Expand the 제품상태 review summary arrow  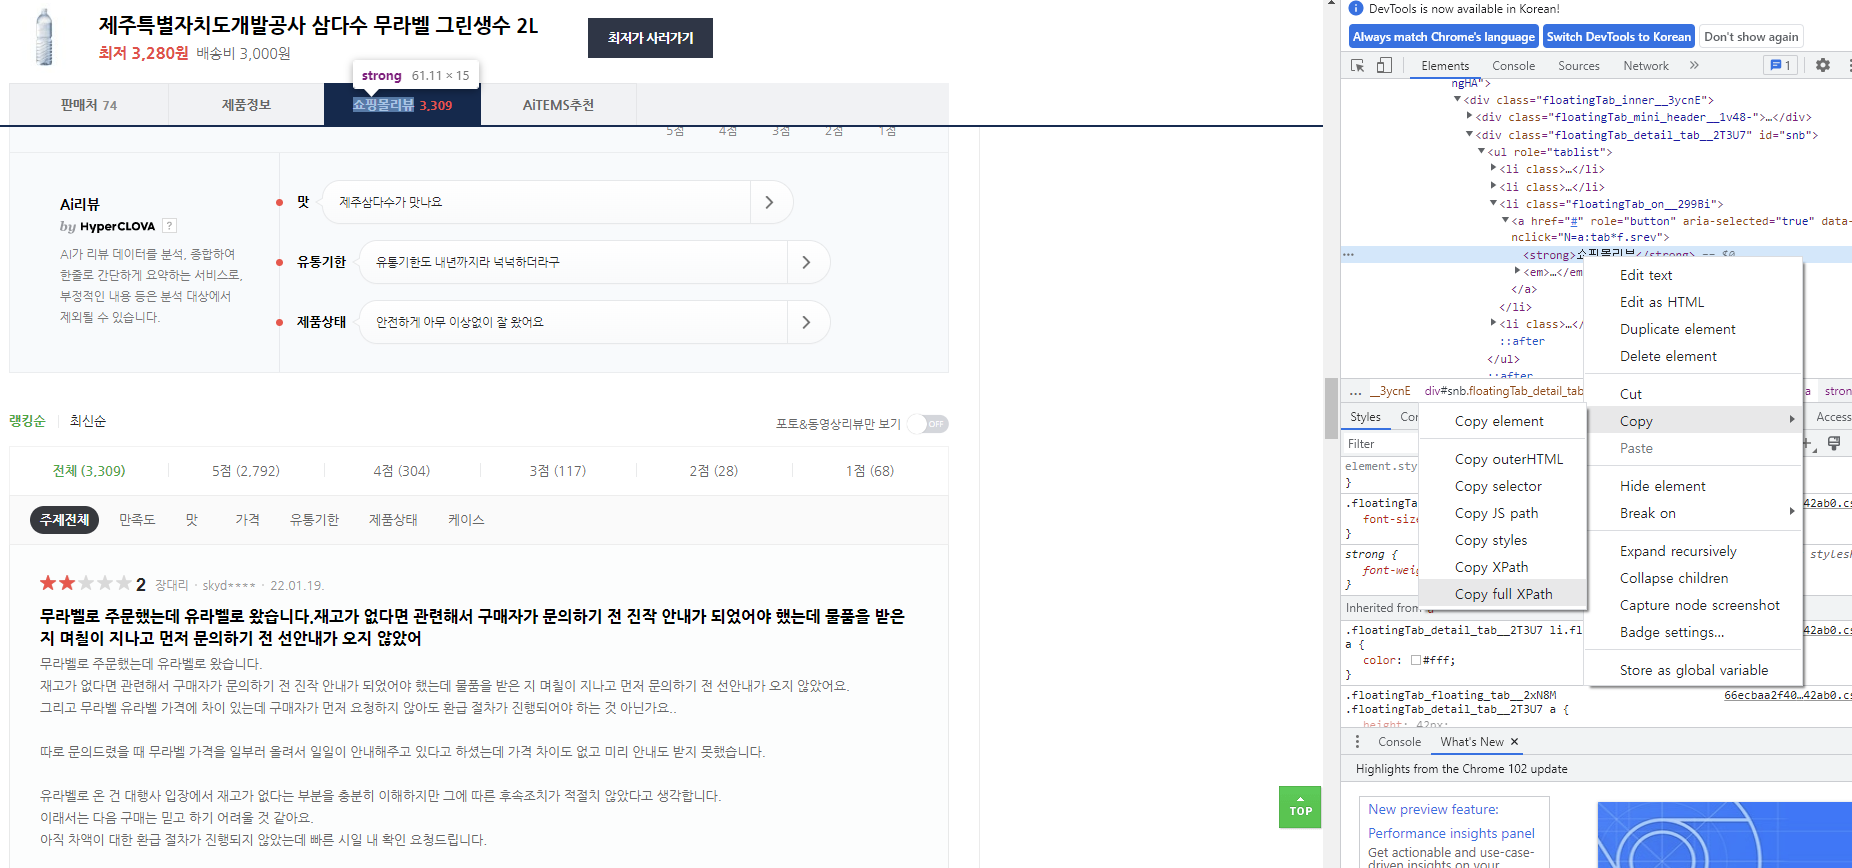[806, 322]
